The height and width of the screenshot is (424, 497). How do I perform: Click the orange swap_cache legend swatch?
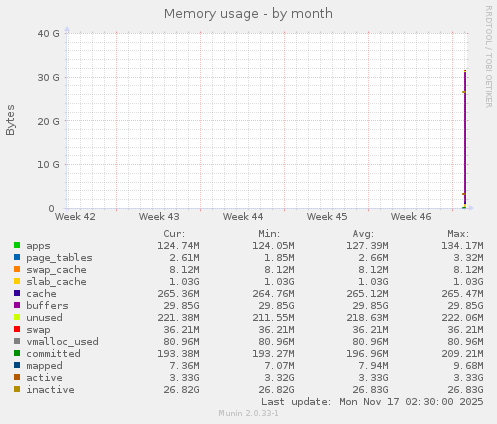click(17, 269)
